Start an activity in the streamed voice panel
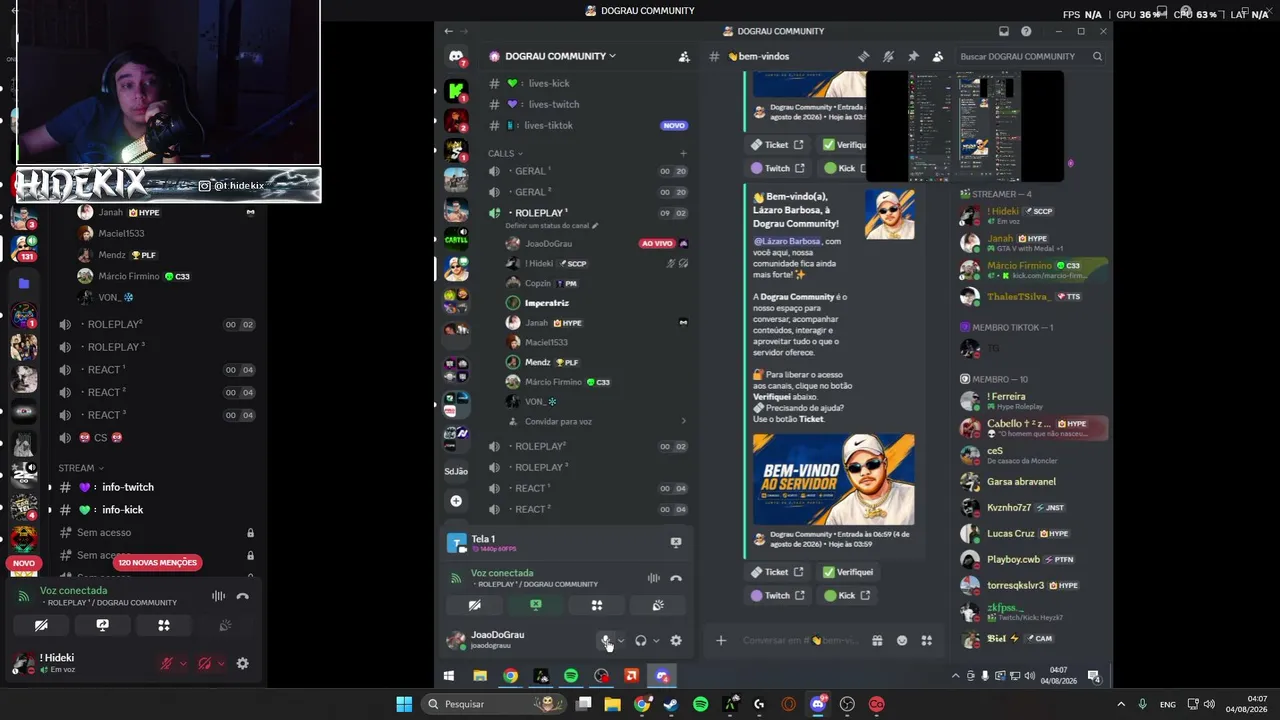This screenshot has width=1280, height=720. [597, 605]
